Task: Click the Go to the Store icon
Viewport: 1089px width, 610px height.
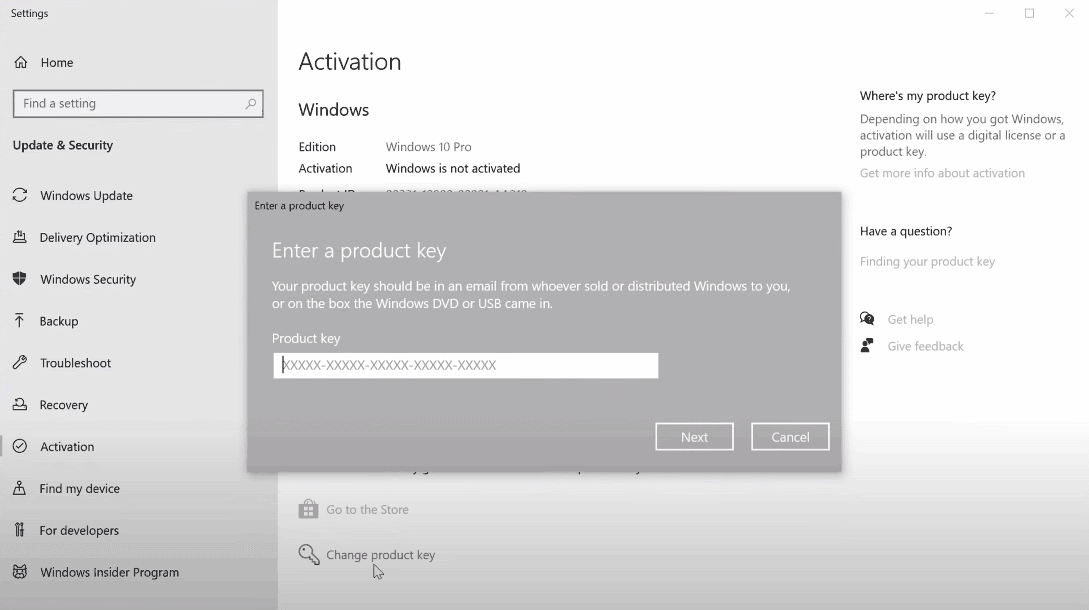Action: tap(308, 509)
